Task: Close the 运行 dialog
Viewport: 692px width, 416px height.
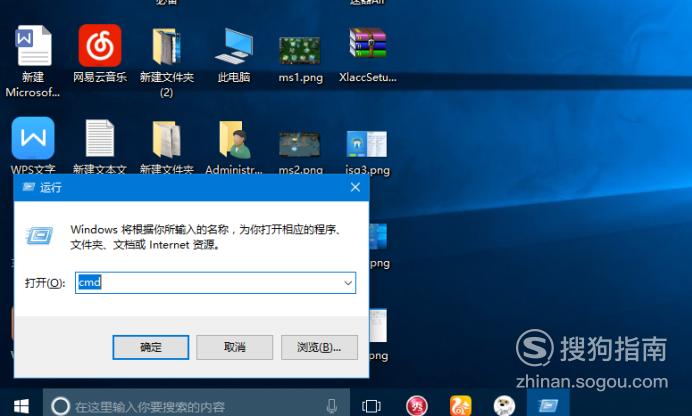Action: (x=355, y=187)
